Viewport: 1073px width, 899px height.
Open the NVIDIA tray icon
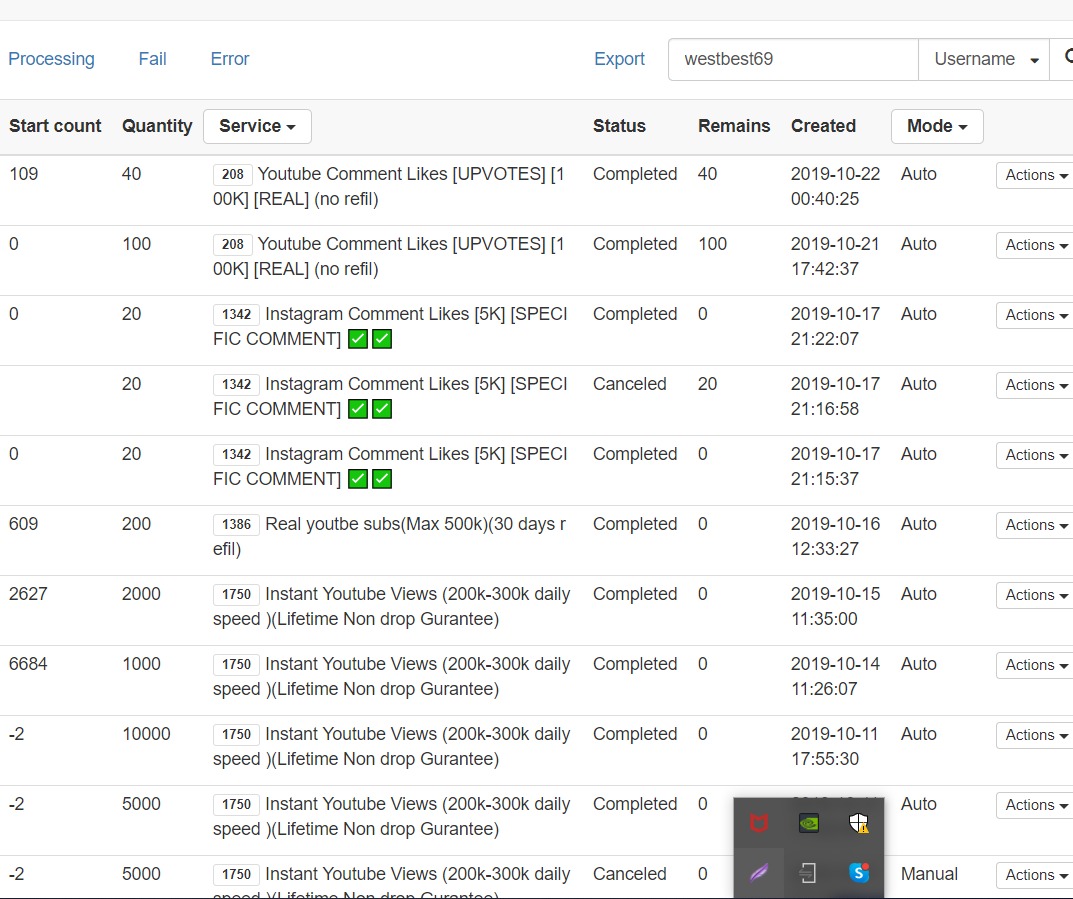click(x=809, y=822)
